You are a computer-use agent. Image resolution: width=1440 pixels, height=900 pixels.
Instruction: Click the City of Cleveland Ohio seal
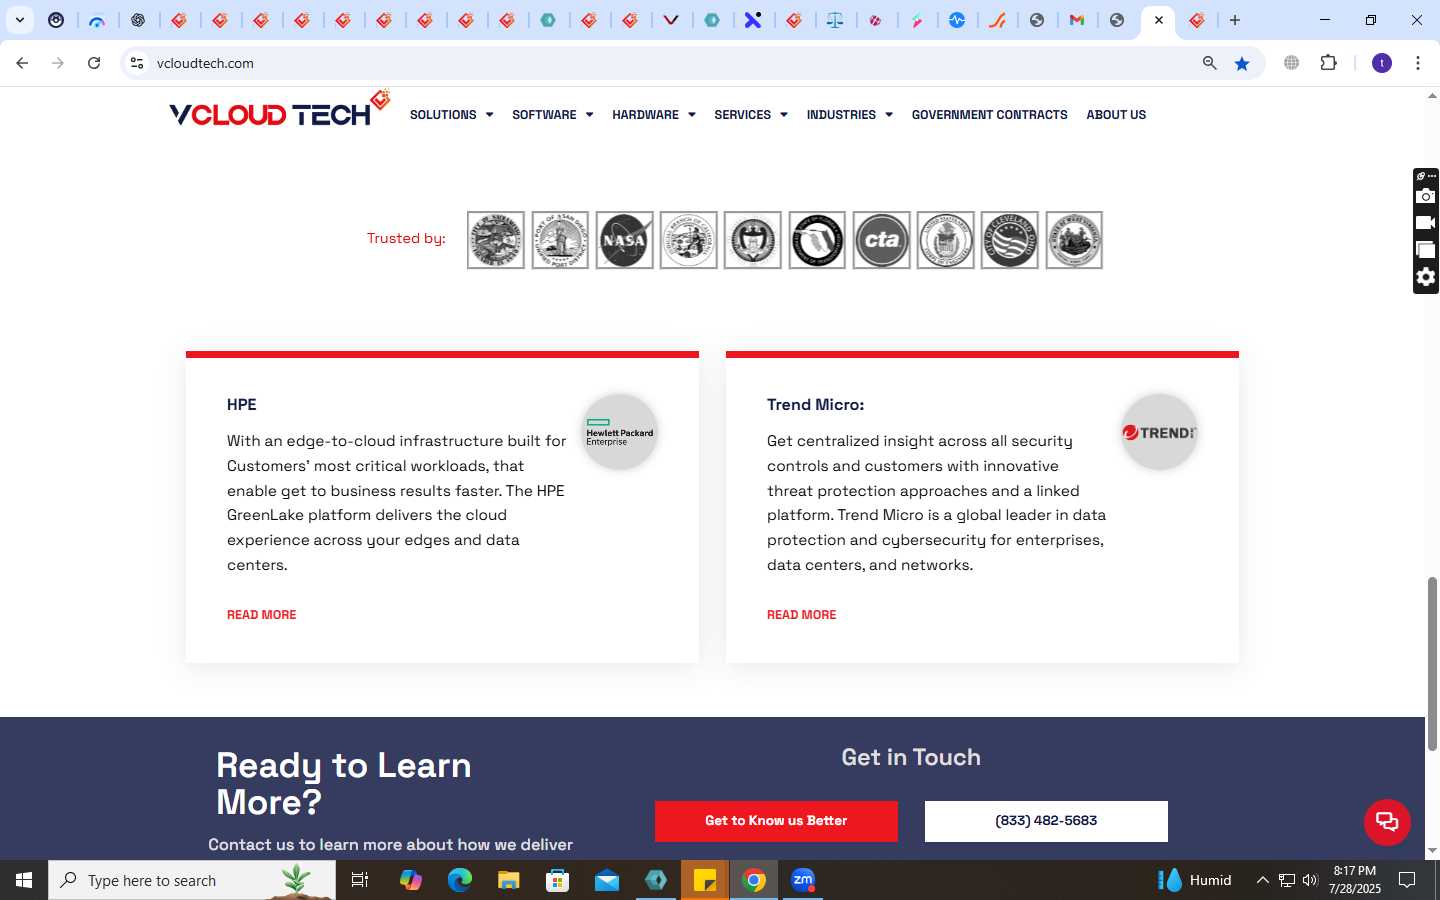(x=1009, y=240)
